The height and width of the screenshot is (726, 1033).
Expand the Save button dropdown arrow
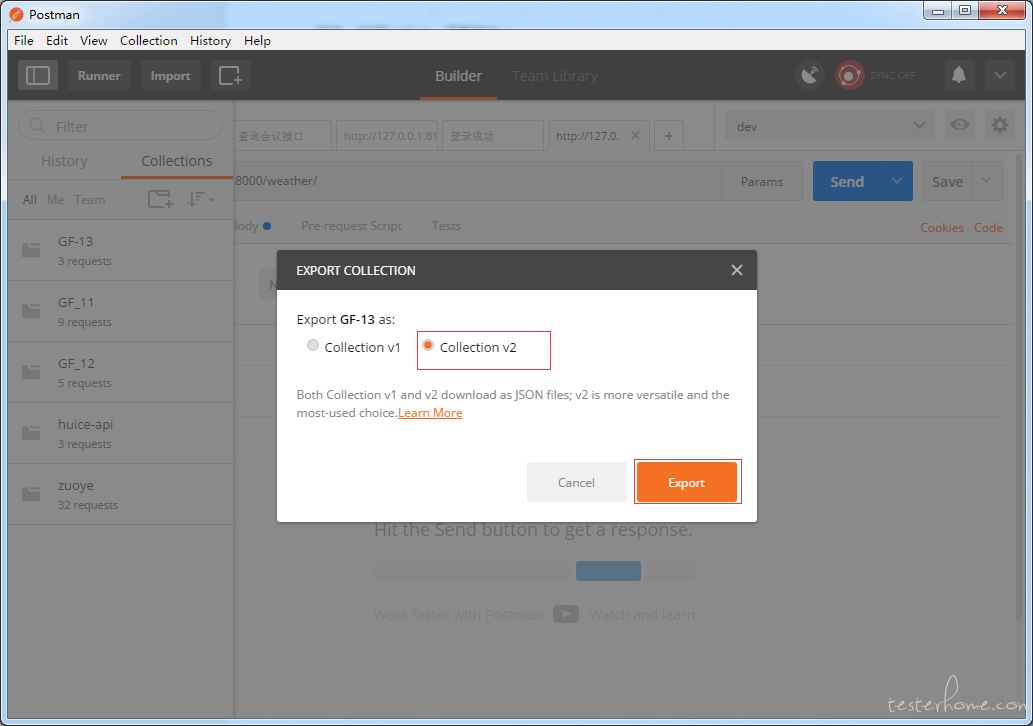(x=987, y=181)
